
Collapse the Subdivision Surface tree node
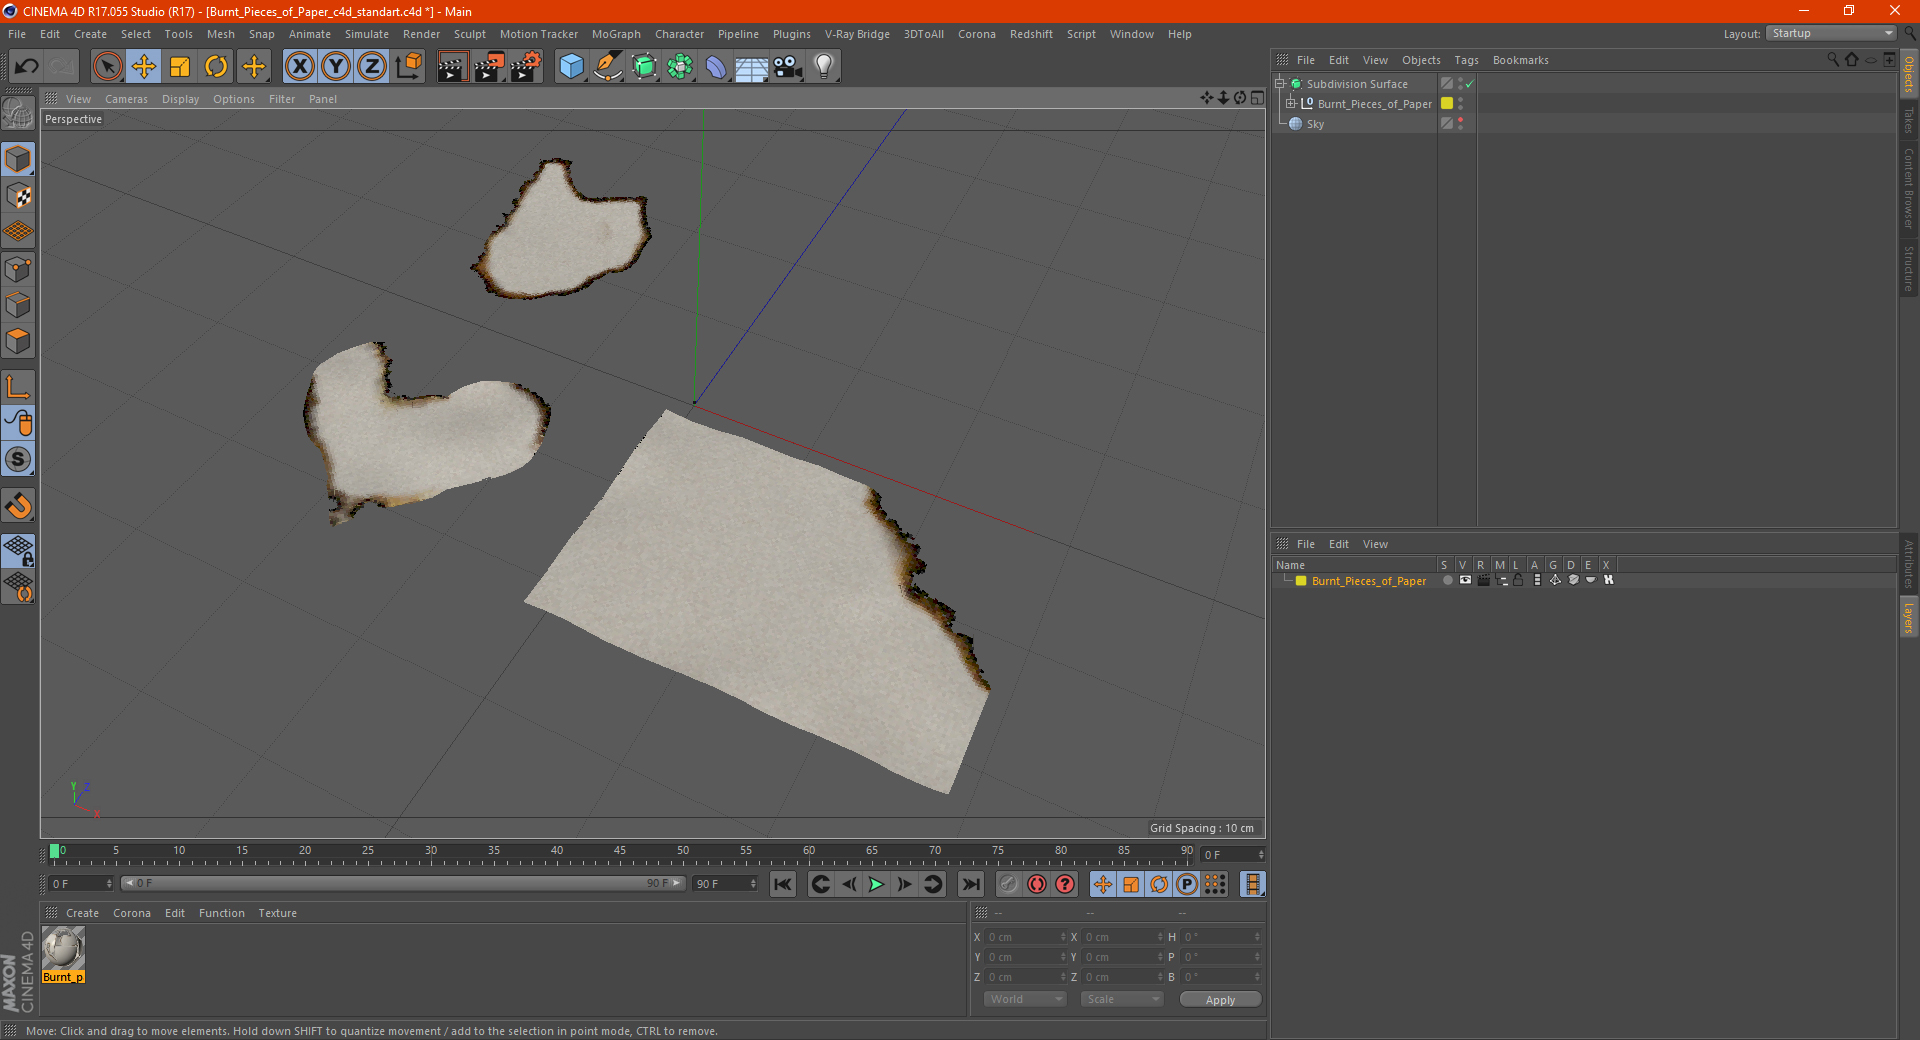coord(1280,84)
